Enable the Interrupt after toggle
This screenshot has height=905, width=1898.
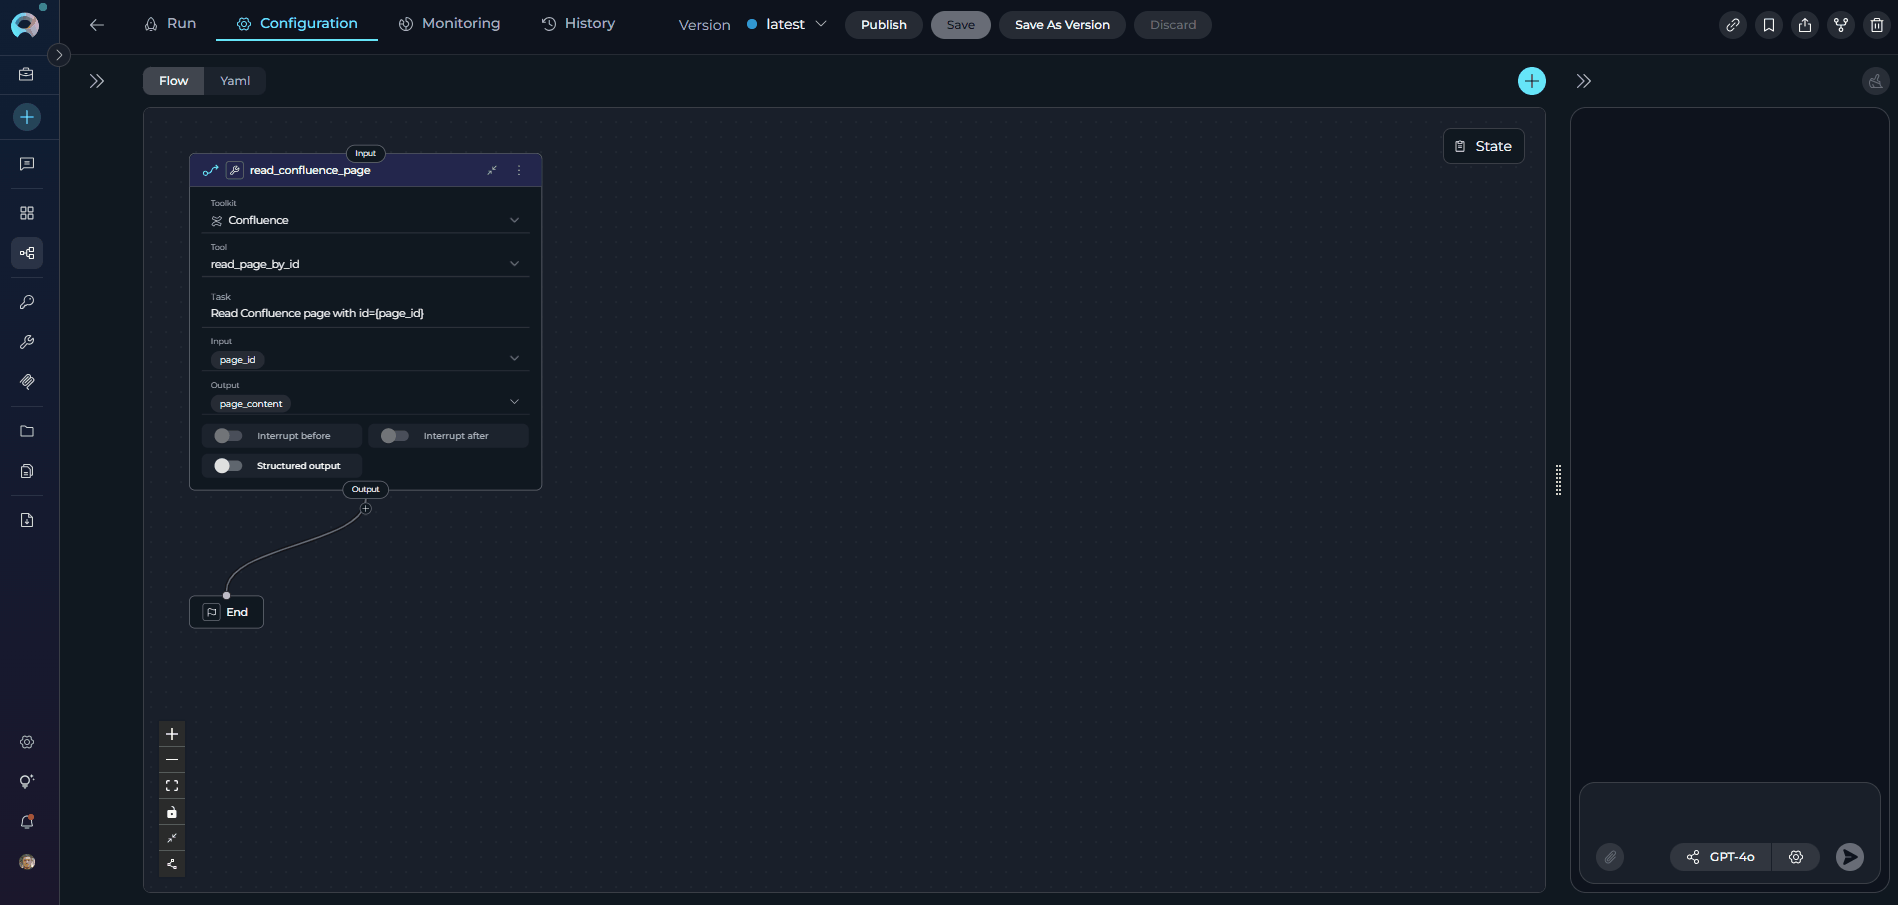[394, 436]
